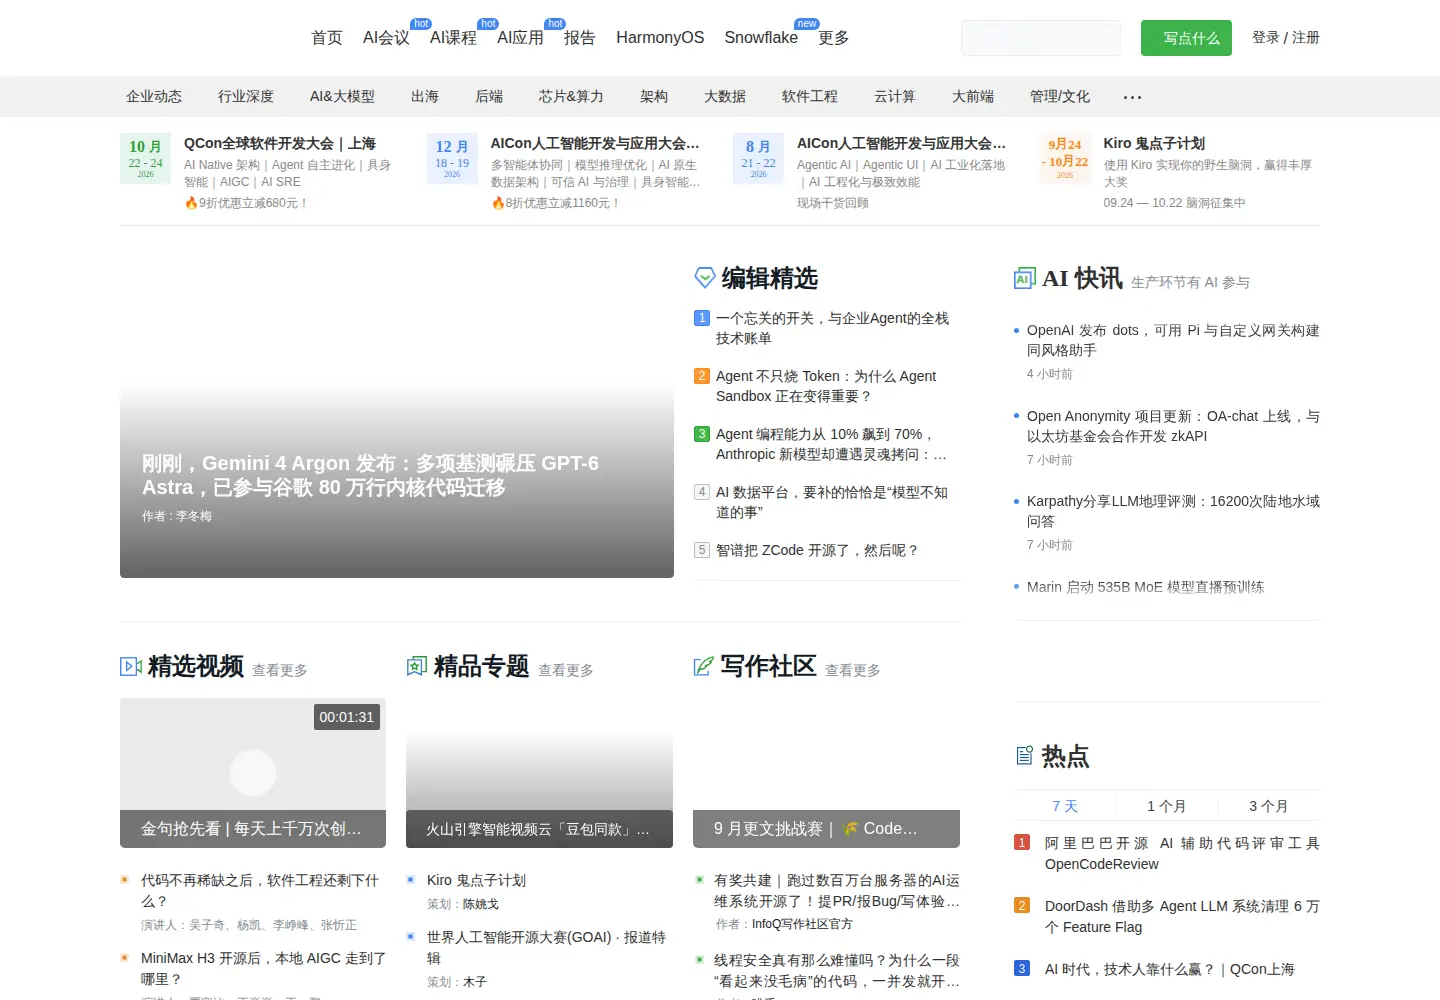
Task: Open the 火山引擎智能视频云 topic thumbnail
Action: [539, 773]
